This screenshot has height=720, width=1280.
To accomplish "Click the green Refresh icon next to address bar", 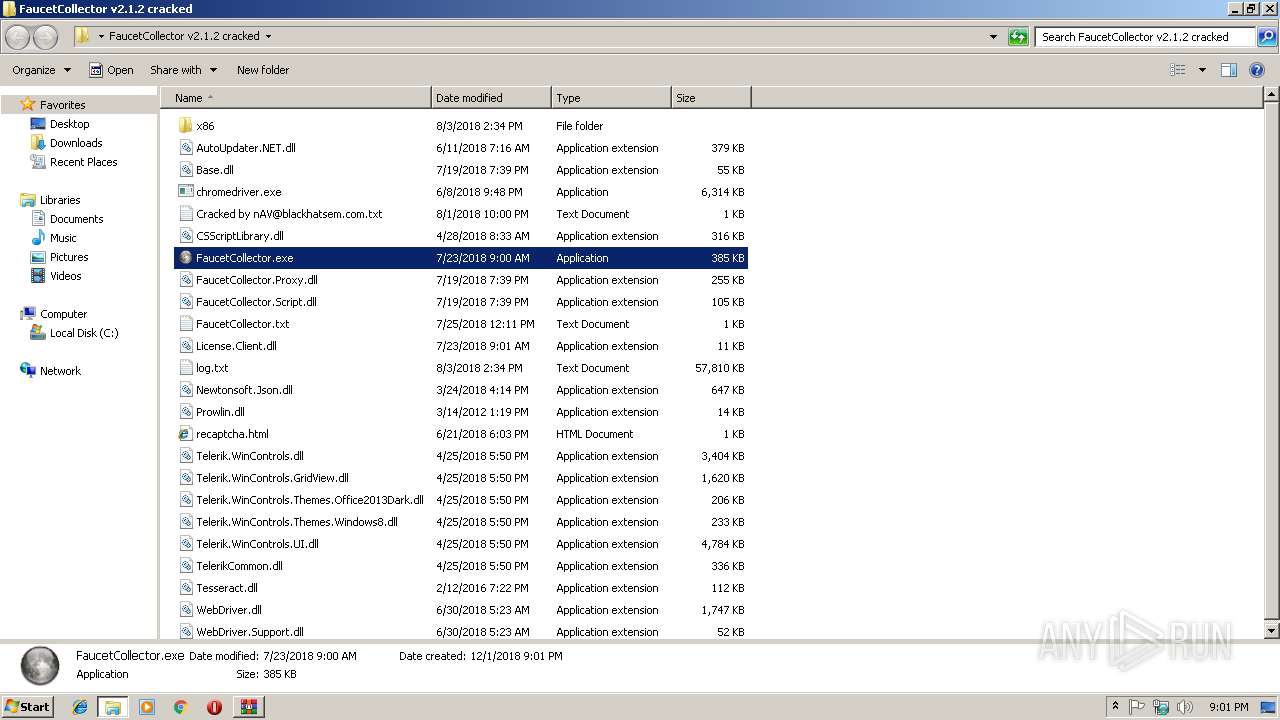I will (x=1018, y=37).
